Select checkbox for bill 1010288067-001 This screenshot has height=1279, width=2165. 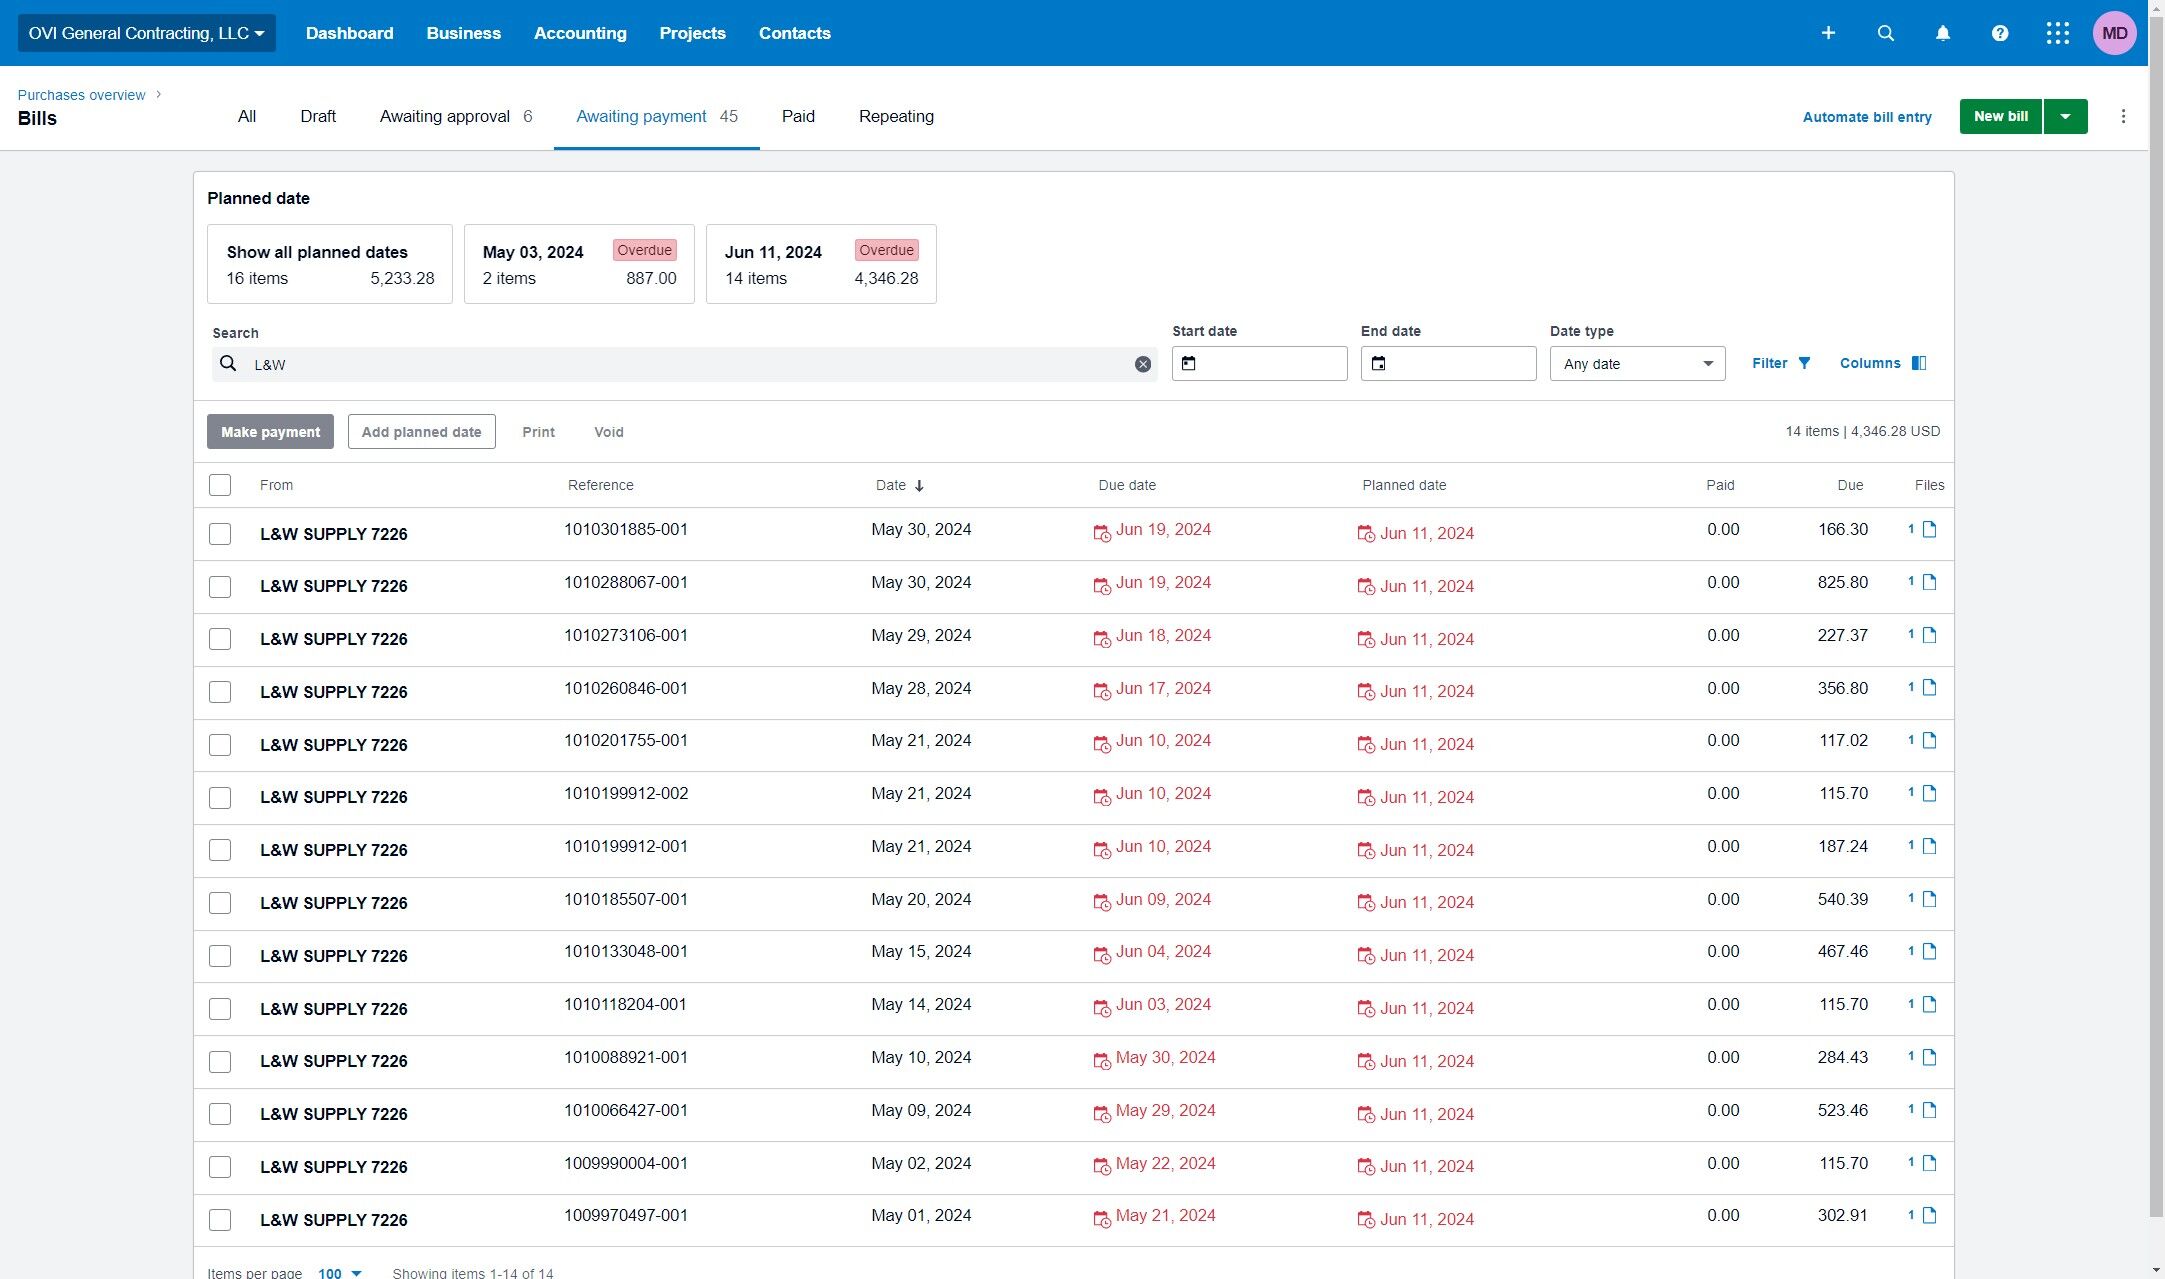coord(220,586)
